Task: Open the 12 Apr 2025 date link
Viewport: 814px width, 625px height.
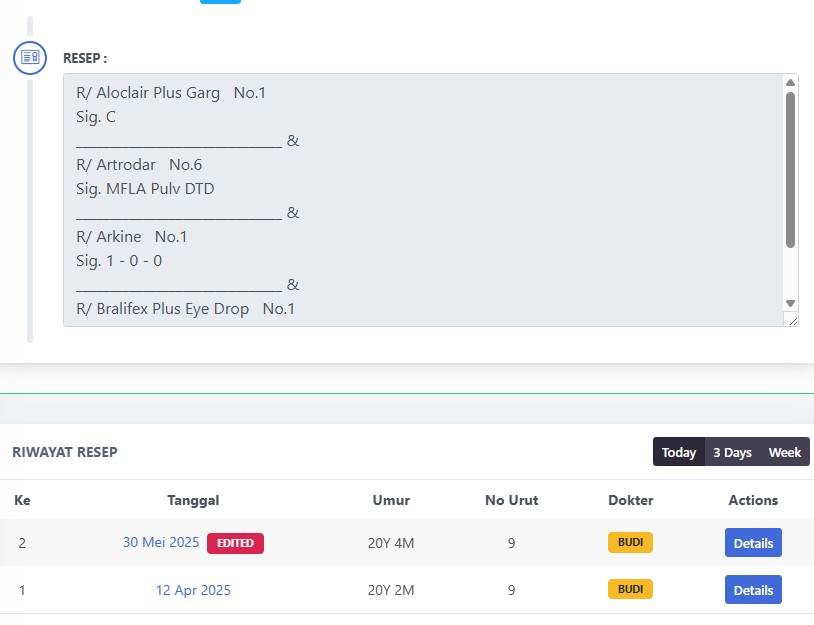Action: coord(193,590)
